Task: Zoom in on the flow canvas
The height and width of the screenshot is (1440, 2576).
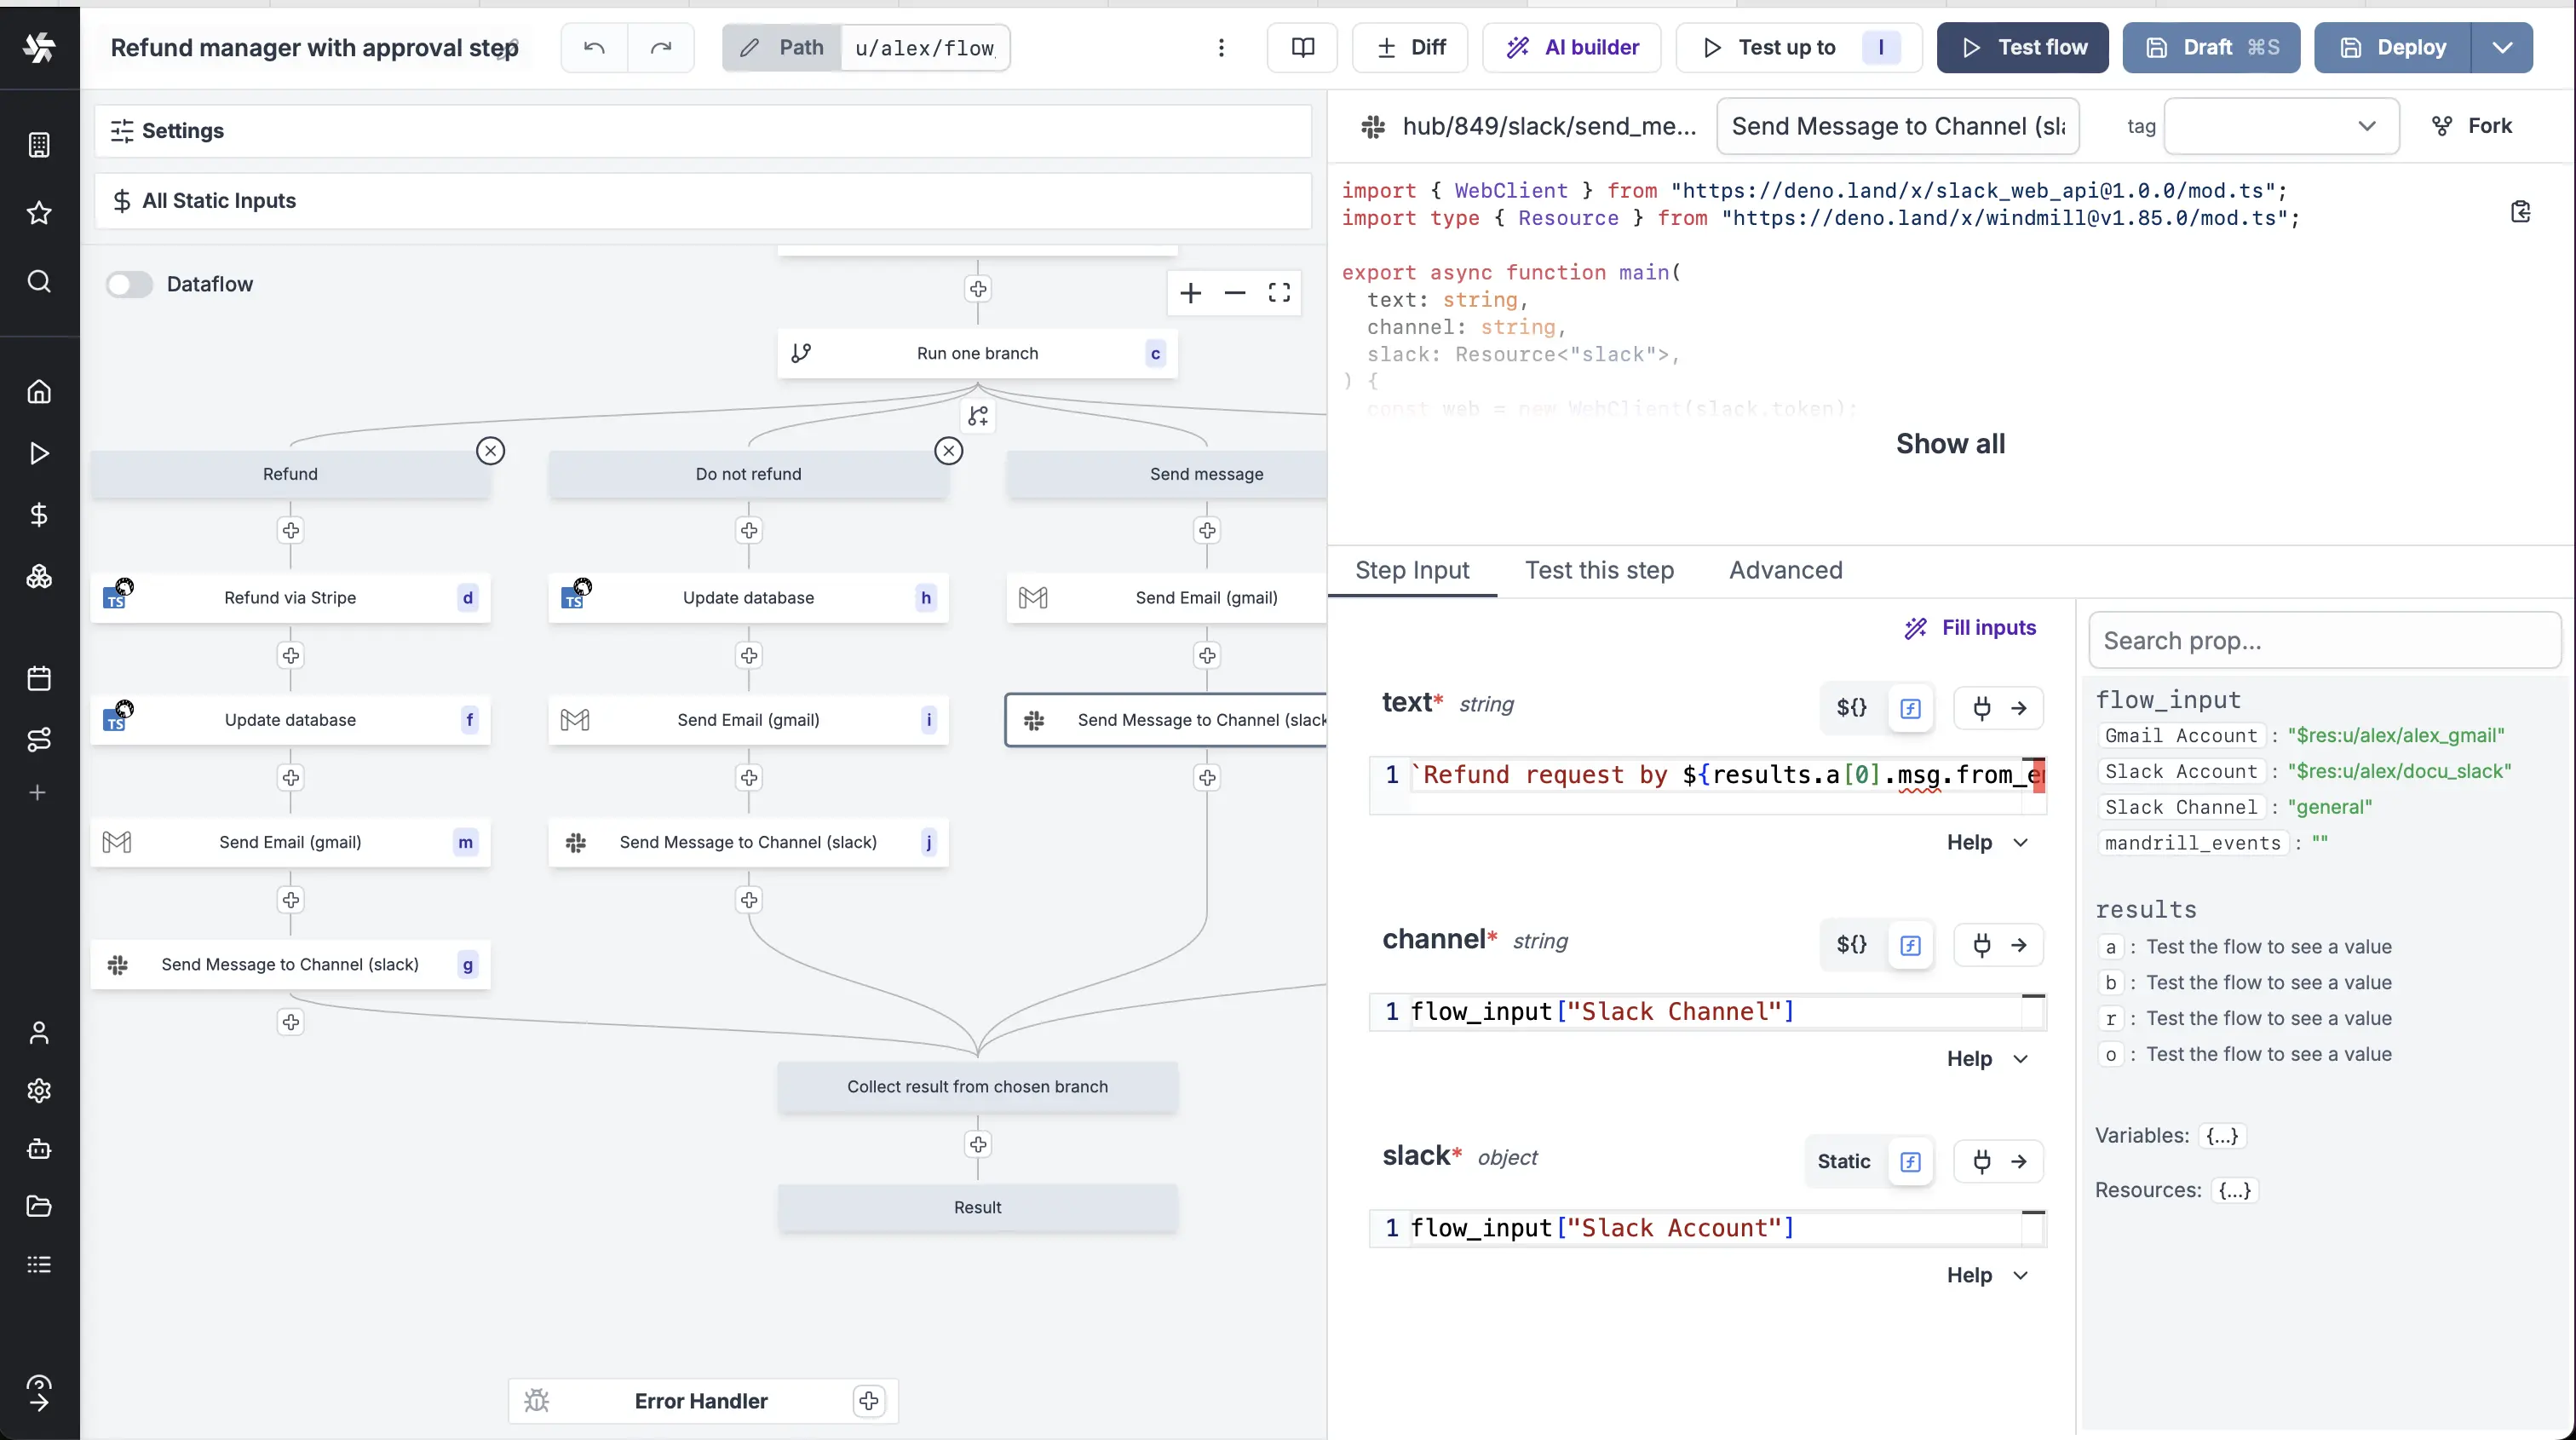Action: click(x=1190, y=293)
